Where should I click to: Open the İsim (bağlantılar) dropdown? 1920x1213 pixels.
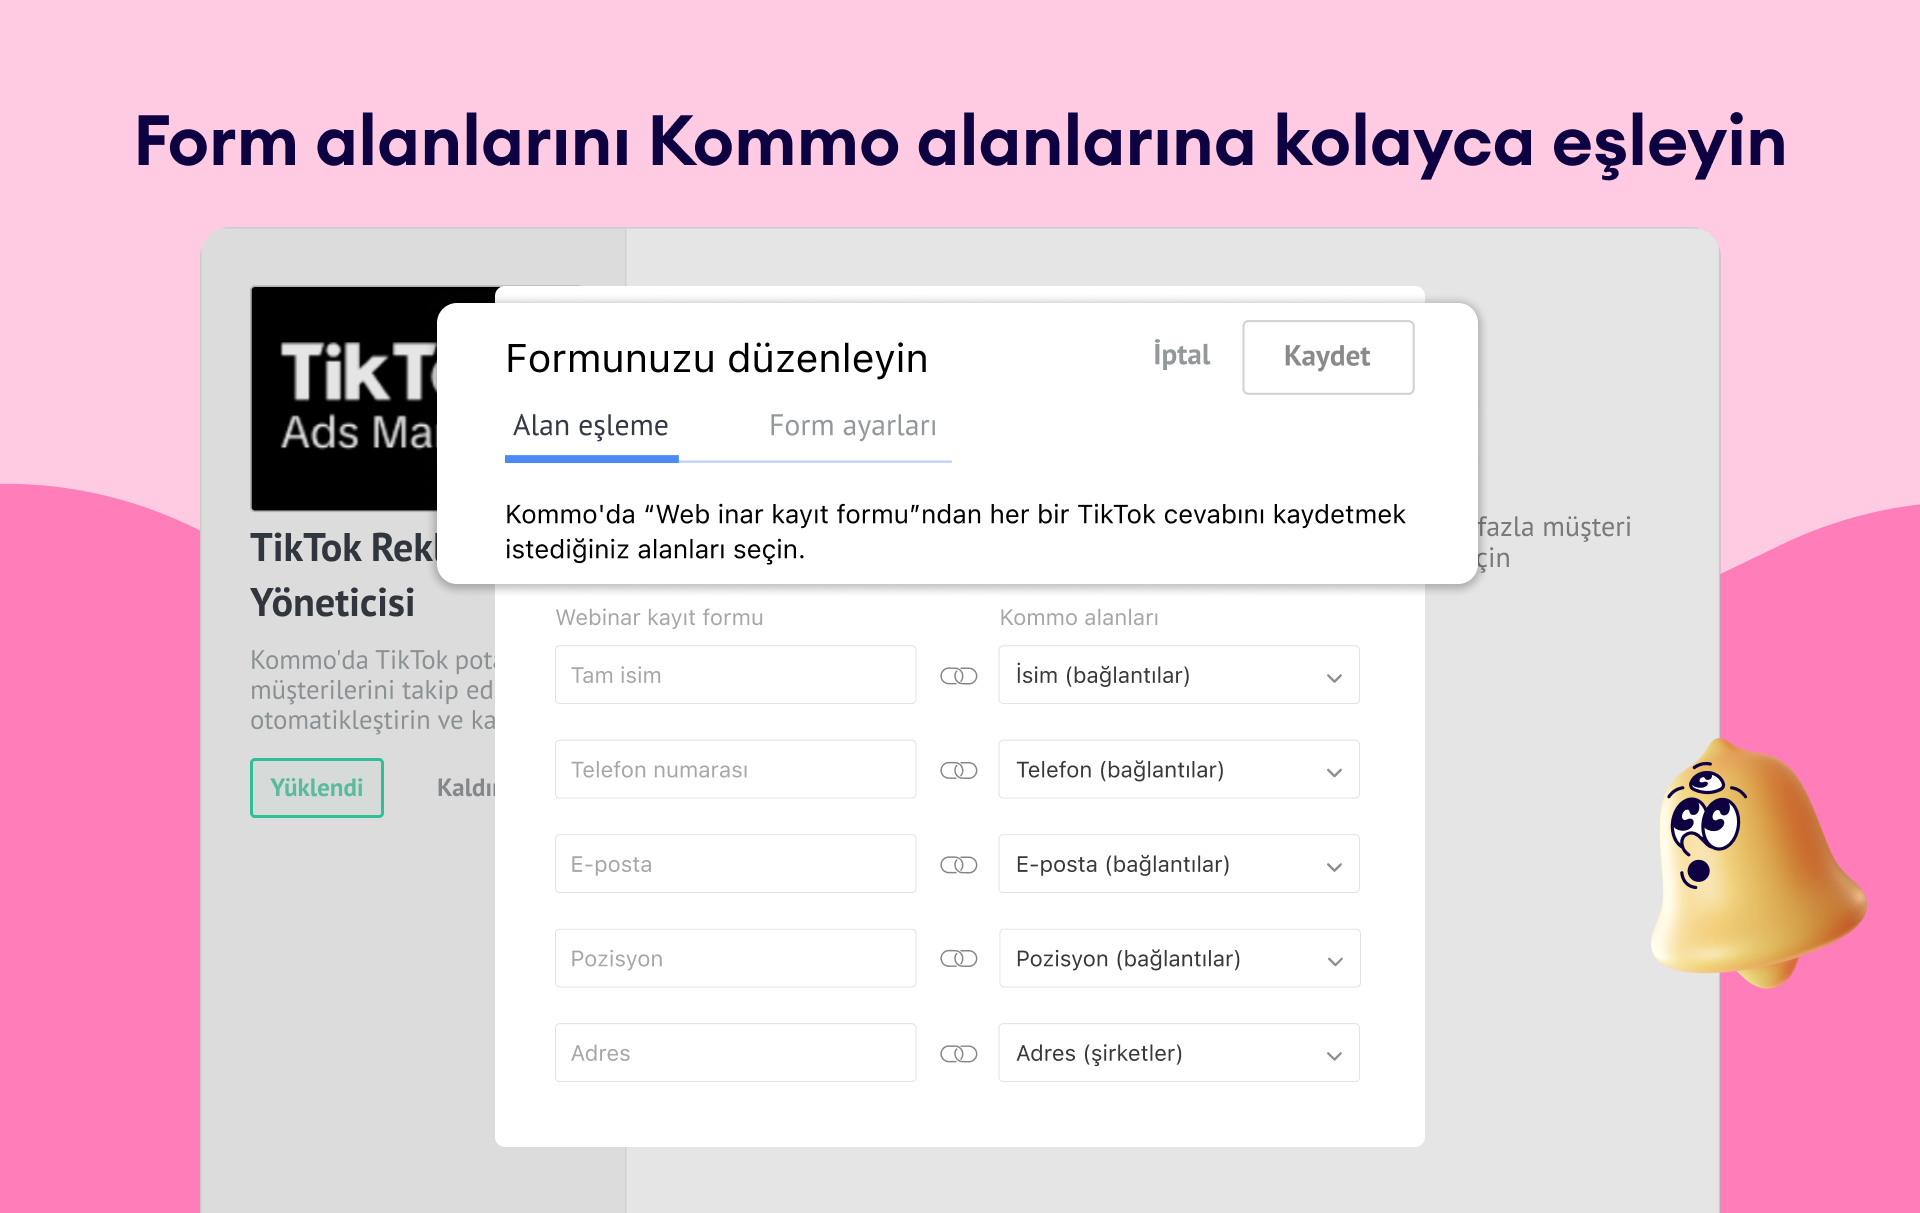click(x=1178, y=676)
